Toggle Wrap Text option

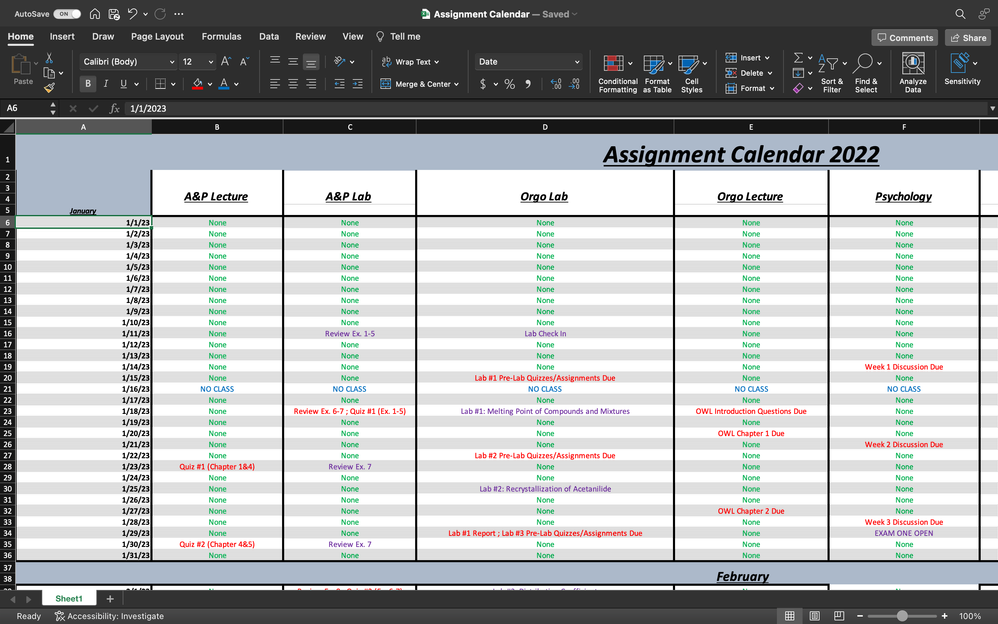pyautogui.click(x=410, y=62)
